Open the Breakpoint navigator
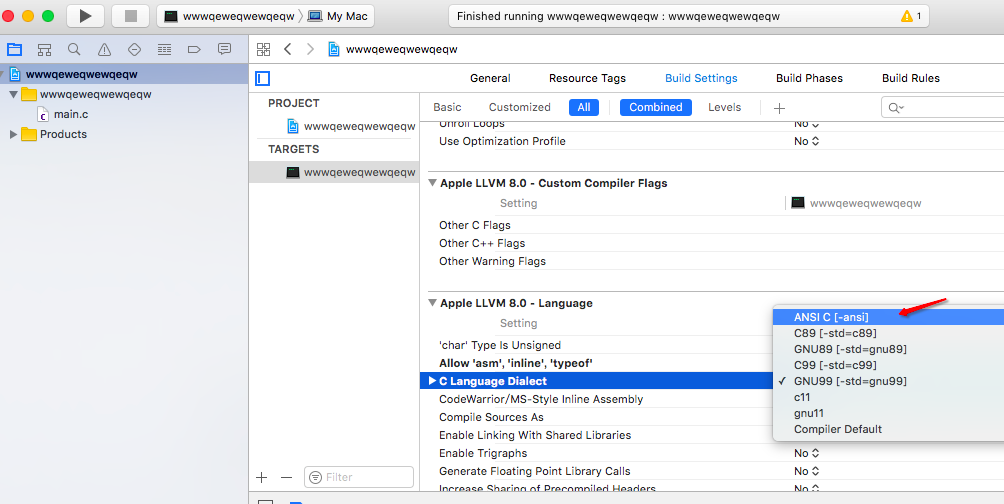1004x504 pixels. (194, 49)
